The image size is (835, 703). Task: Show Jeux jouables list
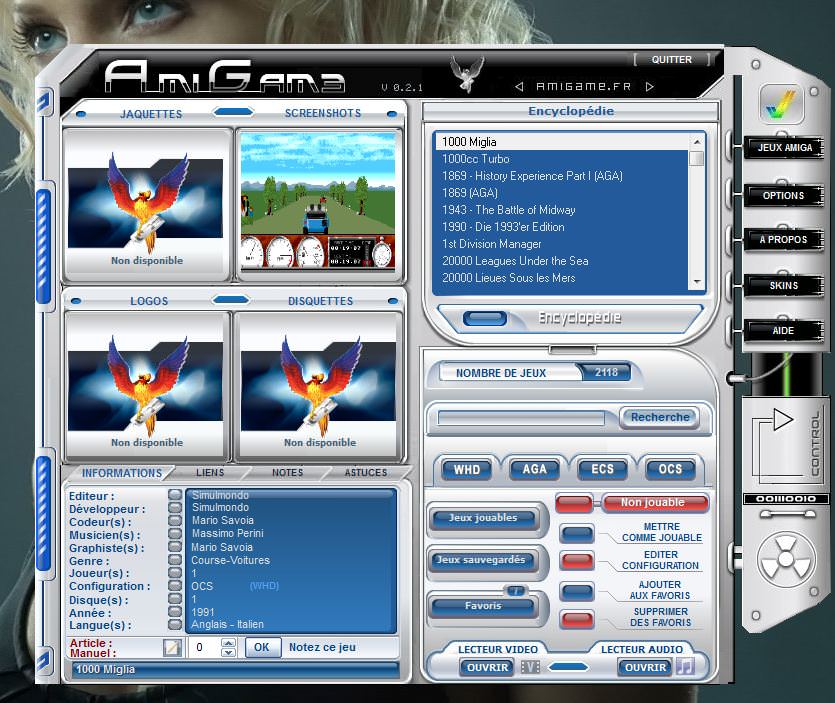484,518
